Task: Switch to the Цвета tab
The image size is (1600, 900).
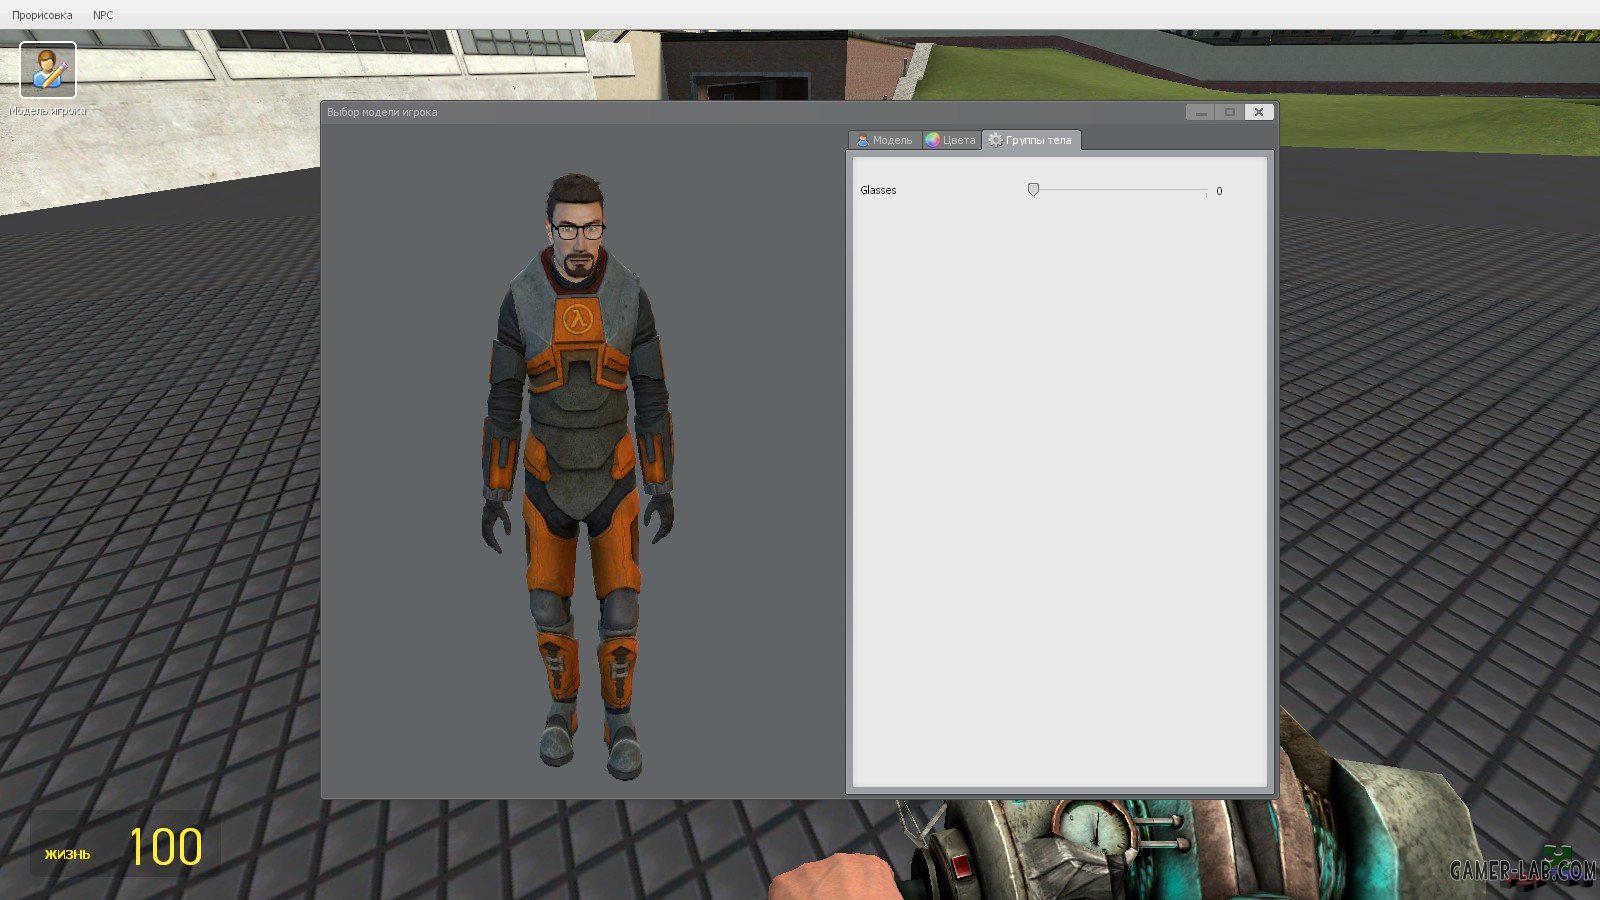Action: click(x=950, y=140)
